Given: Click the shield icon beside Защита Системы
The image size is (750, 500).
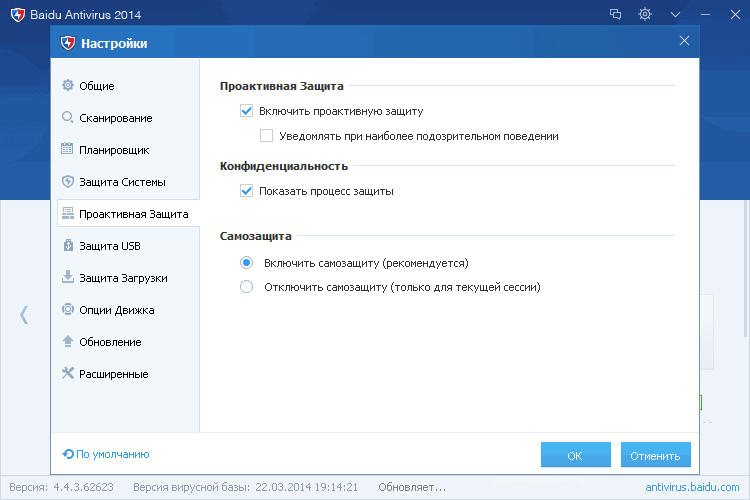Looking at the screenshot, I should click(68, 181).
